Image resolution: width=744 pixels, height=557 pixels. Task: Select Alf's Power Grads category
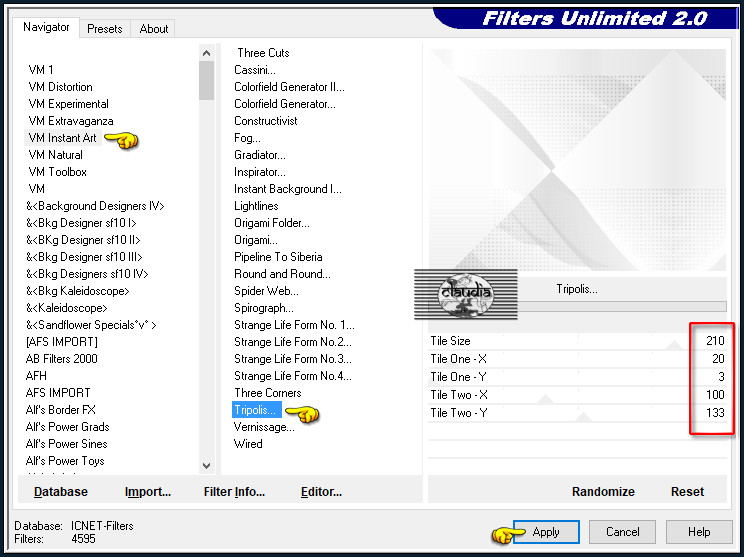(67, 427)
